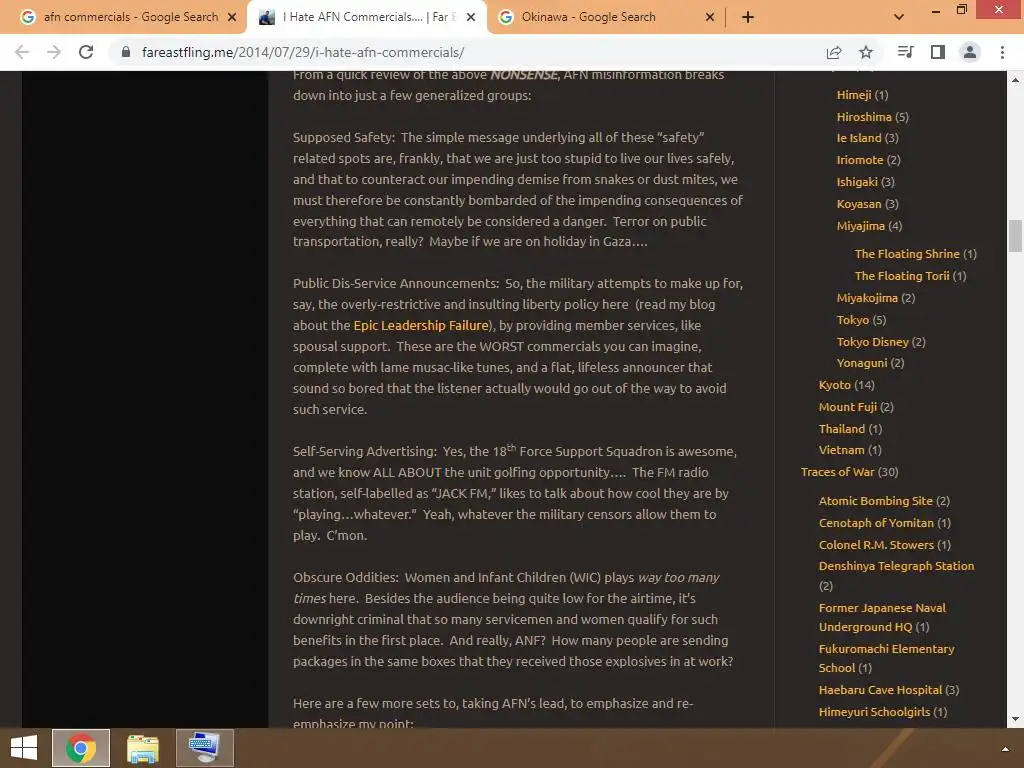Open Chrome three-dot menu

pos(1002,52)
